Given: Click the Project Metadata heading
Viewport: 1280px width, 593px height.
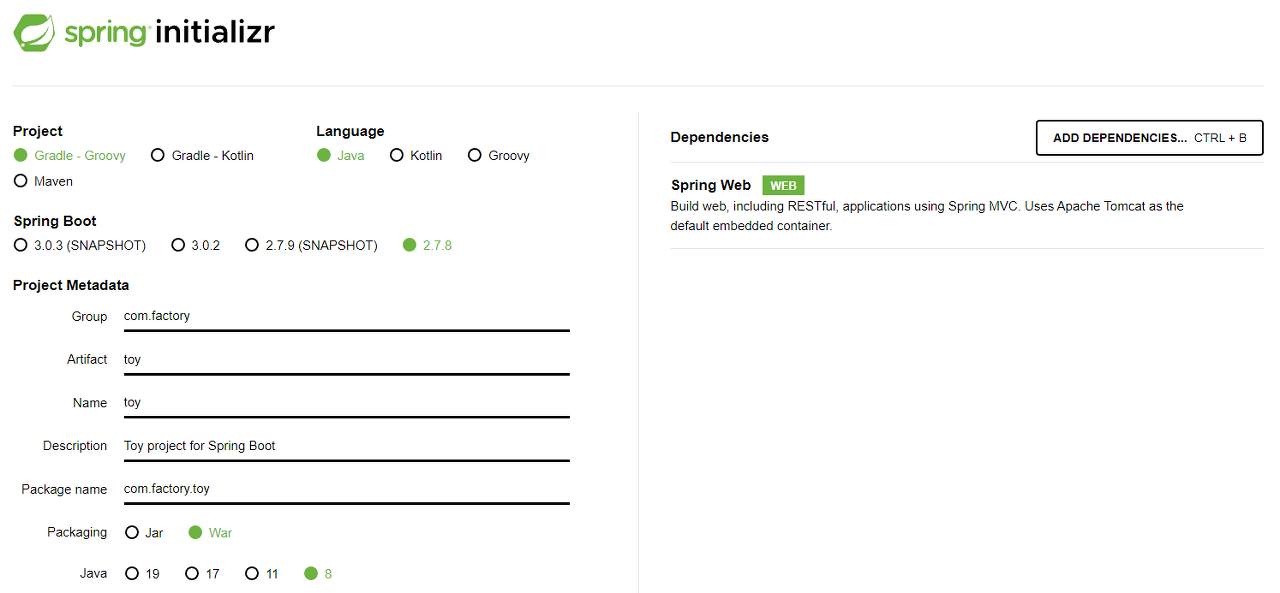Looking at the screenshot, I should [x=71, y=285].
